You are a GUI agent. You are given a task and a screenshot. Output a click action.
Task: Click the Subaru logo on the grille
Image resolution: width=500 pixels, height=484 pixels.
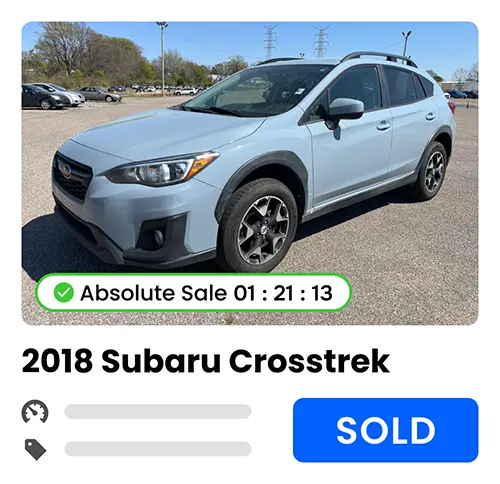pos(67,170)
